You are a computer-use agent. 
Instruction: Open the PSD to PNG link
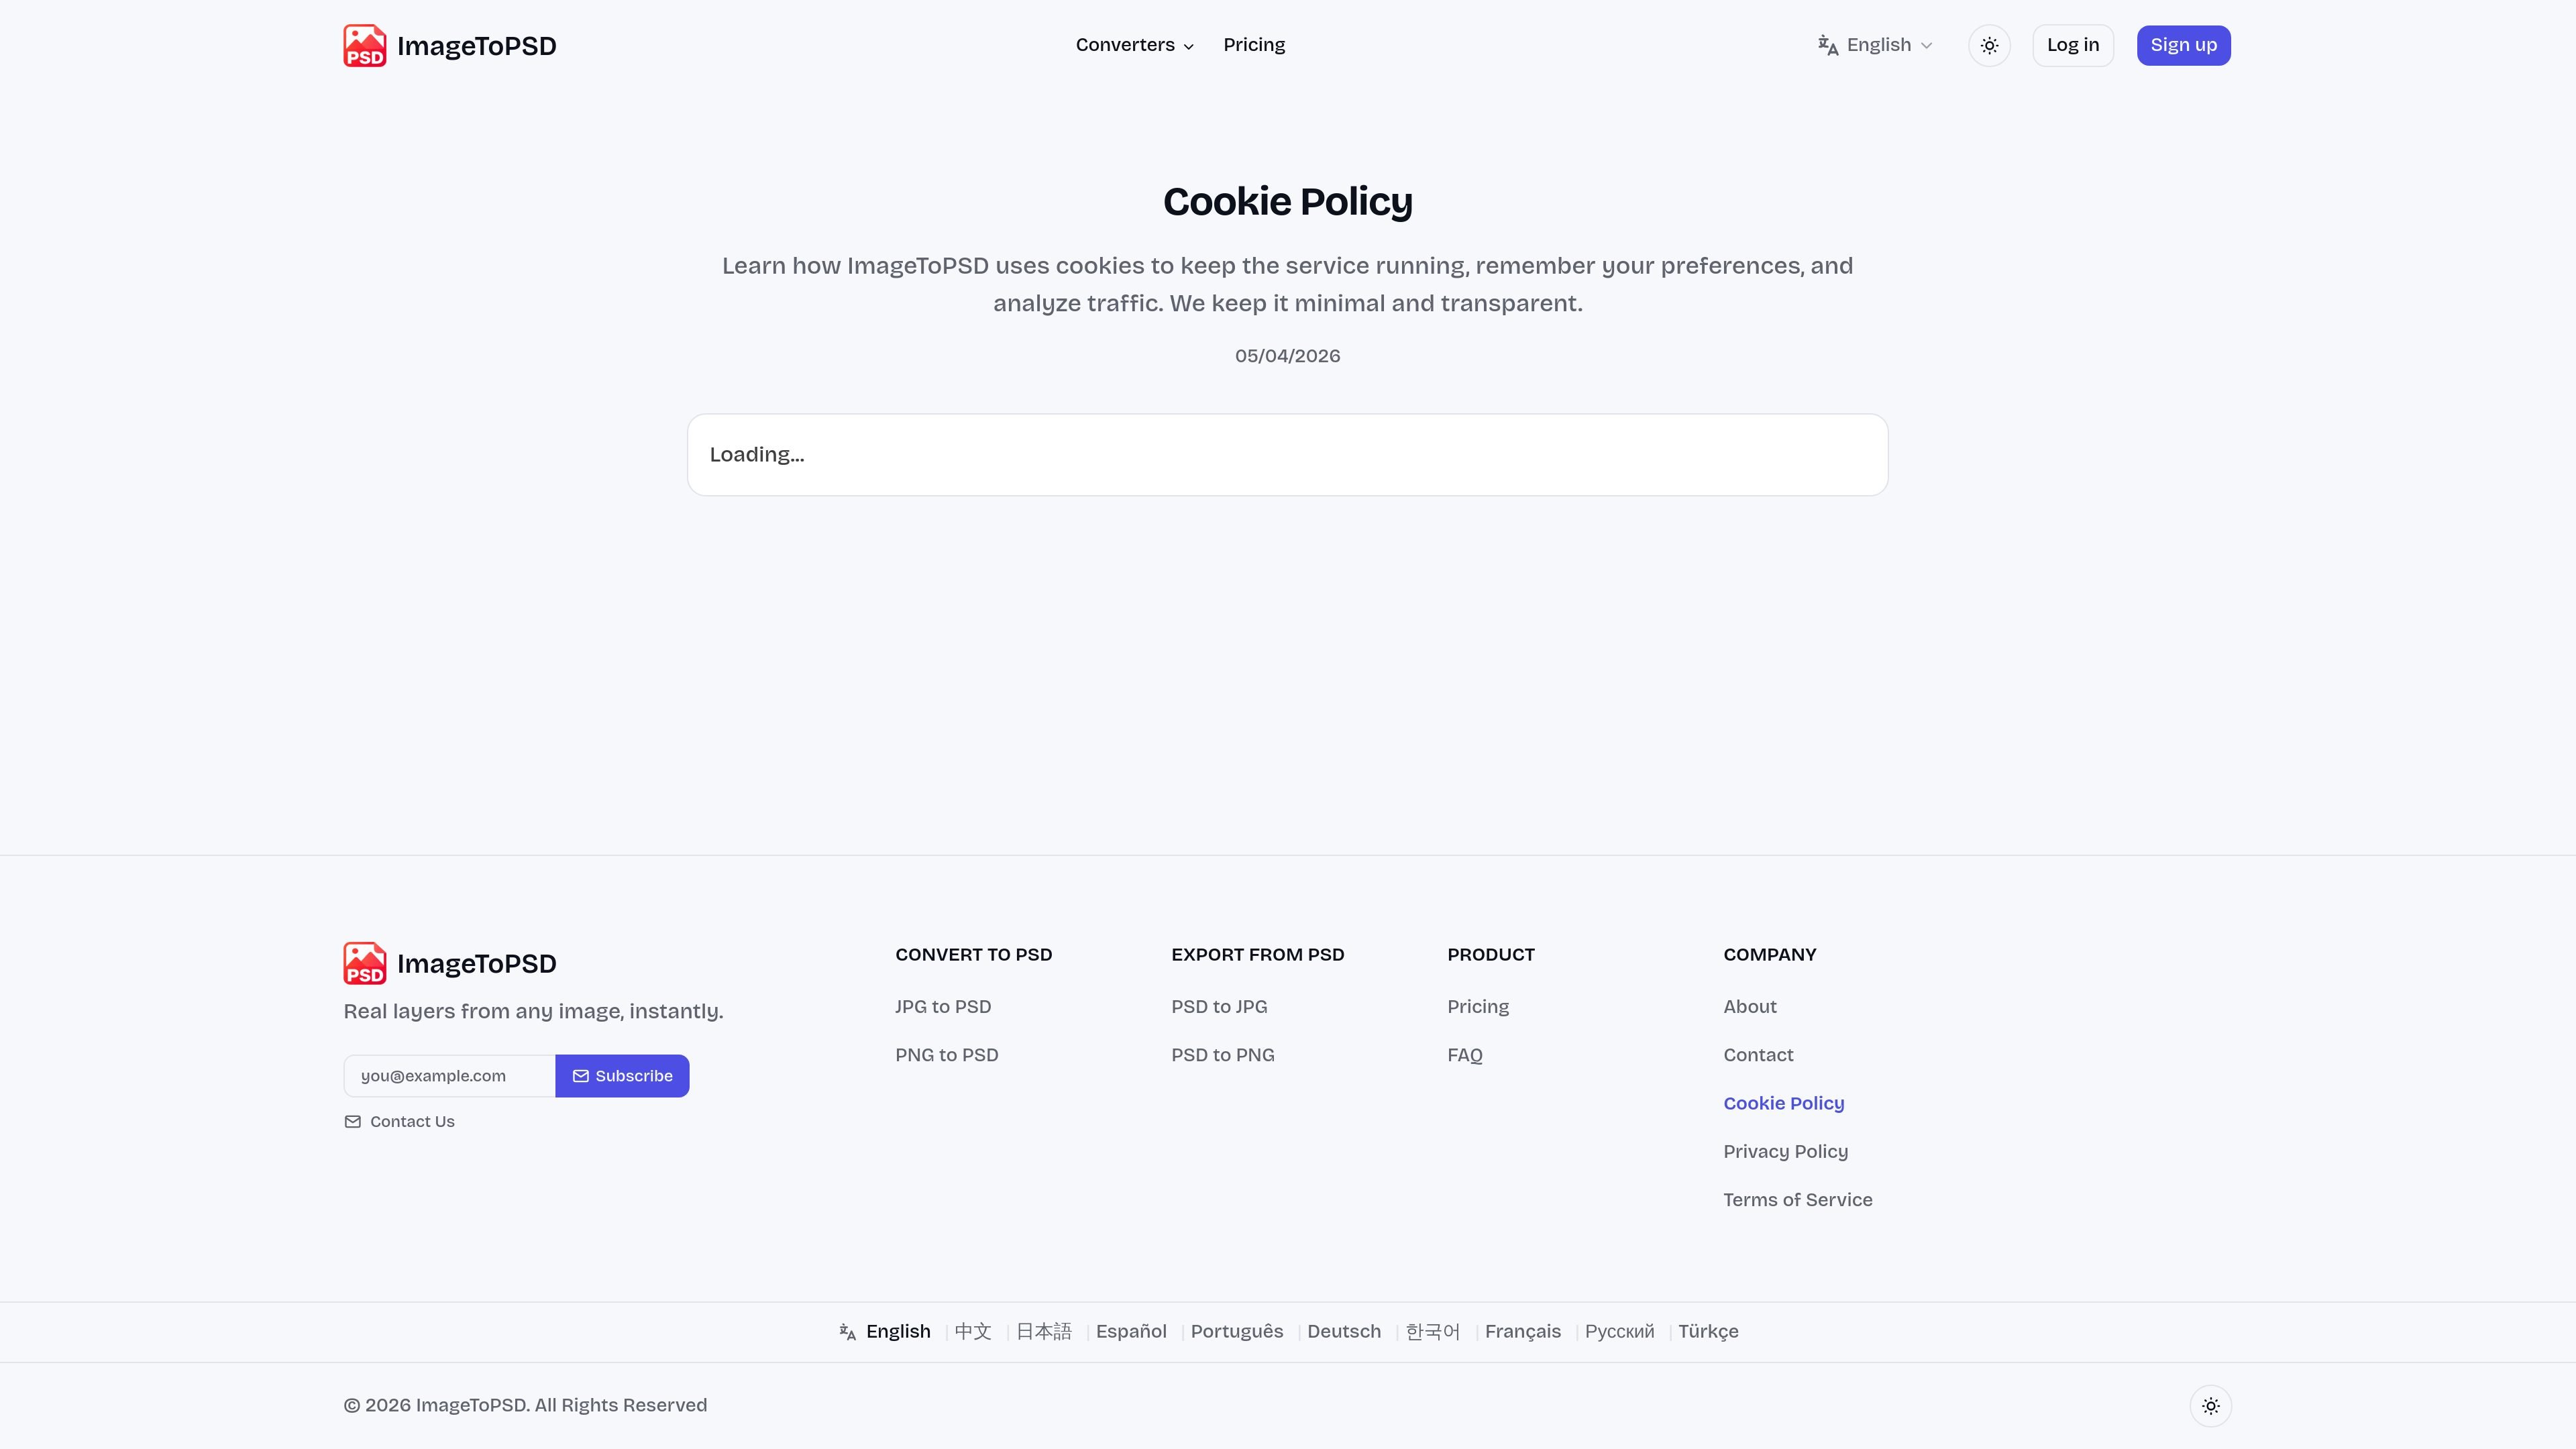[1222, 1054]
